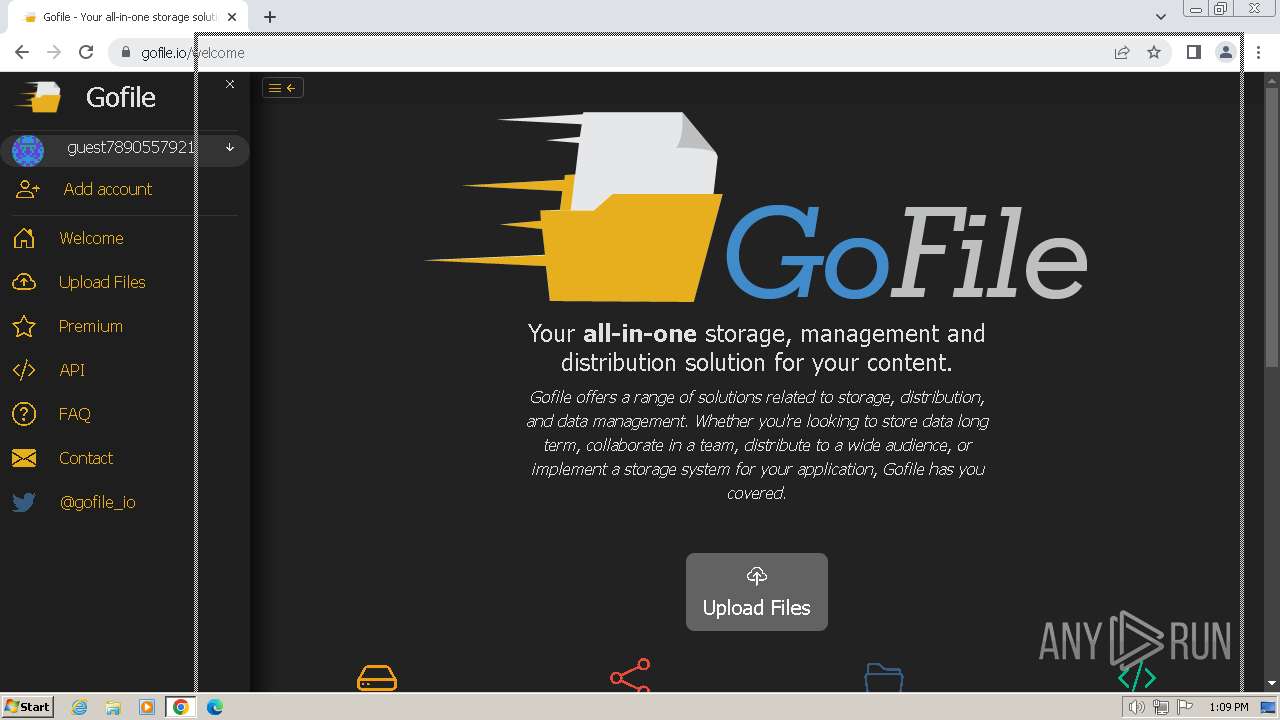Click the network tray icon

1161,707
